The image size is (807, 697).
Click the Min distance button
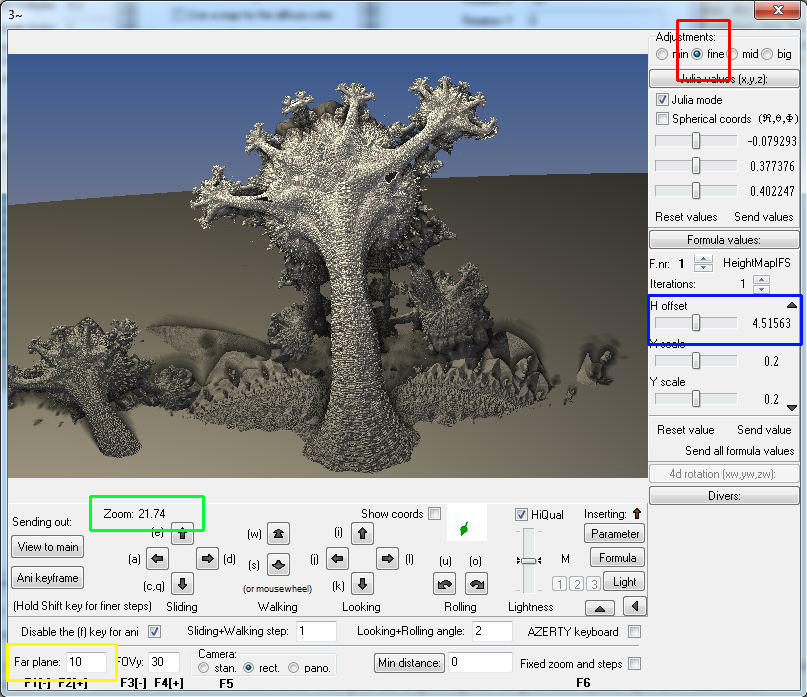point(409,663)
